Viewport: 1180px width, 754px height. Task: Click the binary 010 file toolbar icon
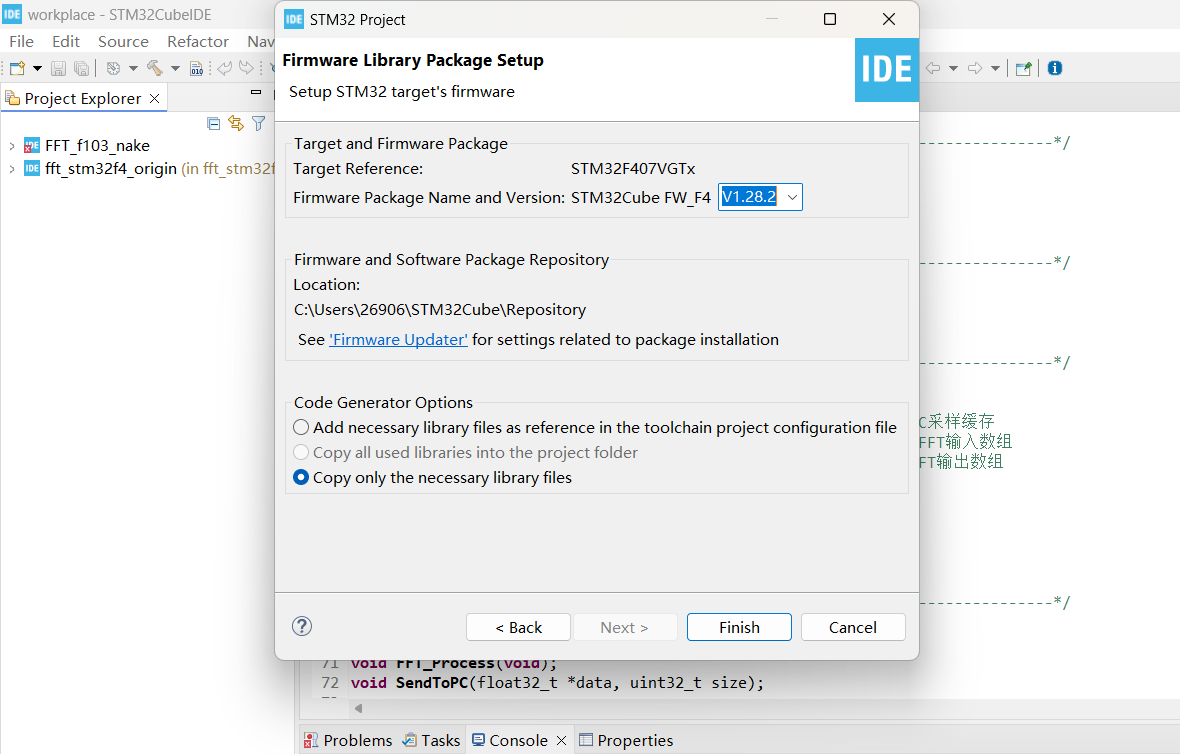[197, 68]
